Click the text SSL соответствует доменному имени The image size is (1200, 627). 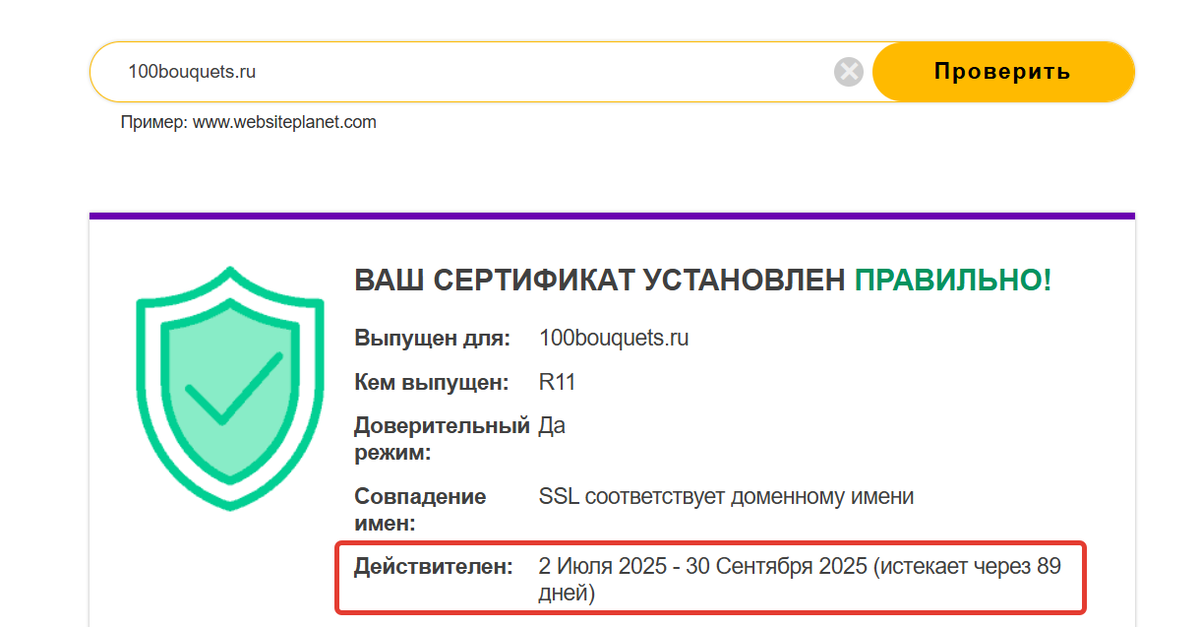[726, 497]
